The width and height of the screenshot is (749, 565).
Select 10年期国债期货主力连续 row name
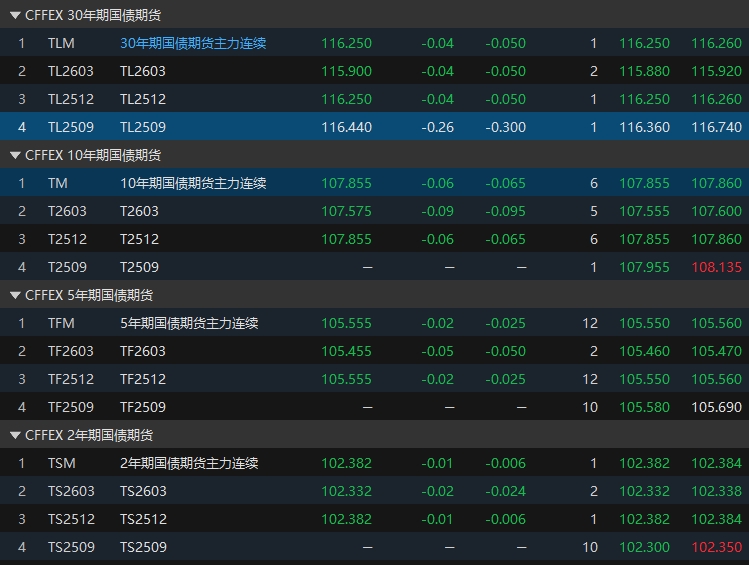(x=193, y=183)
